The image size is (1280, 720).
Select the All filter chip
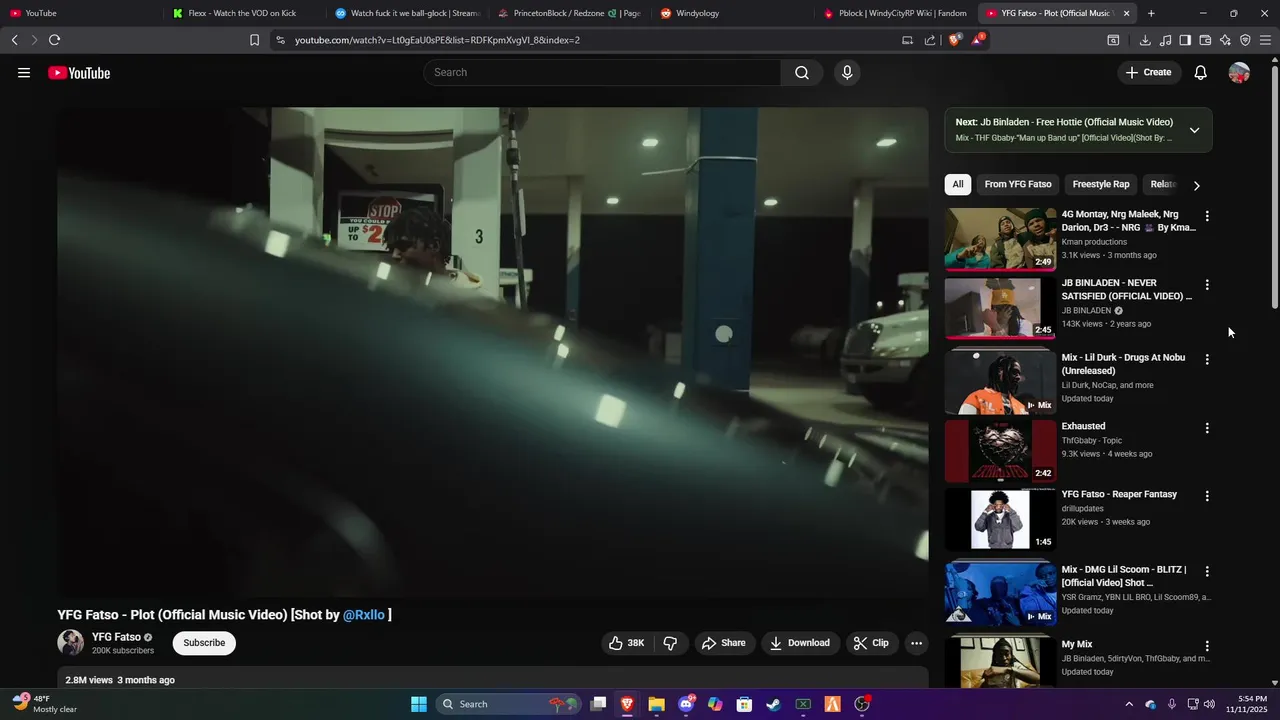958,184
